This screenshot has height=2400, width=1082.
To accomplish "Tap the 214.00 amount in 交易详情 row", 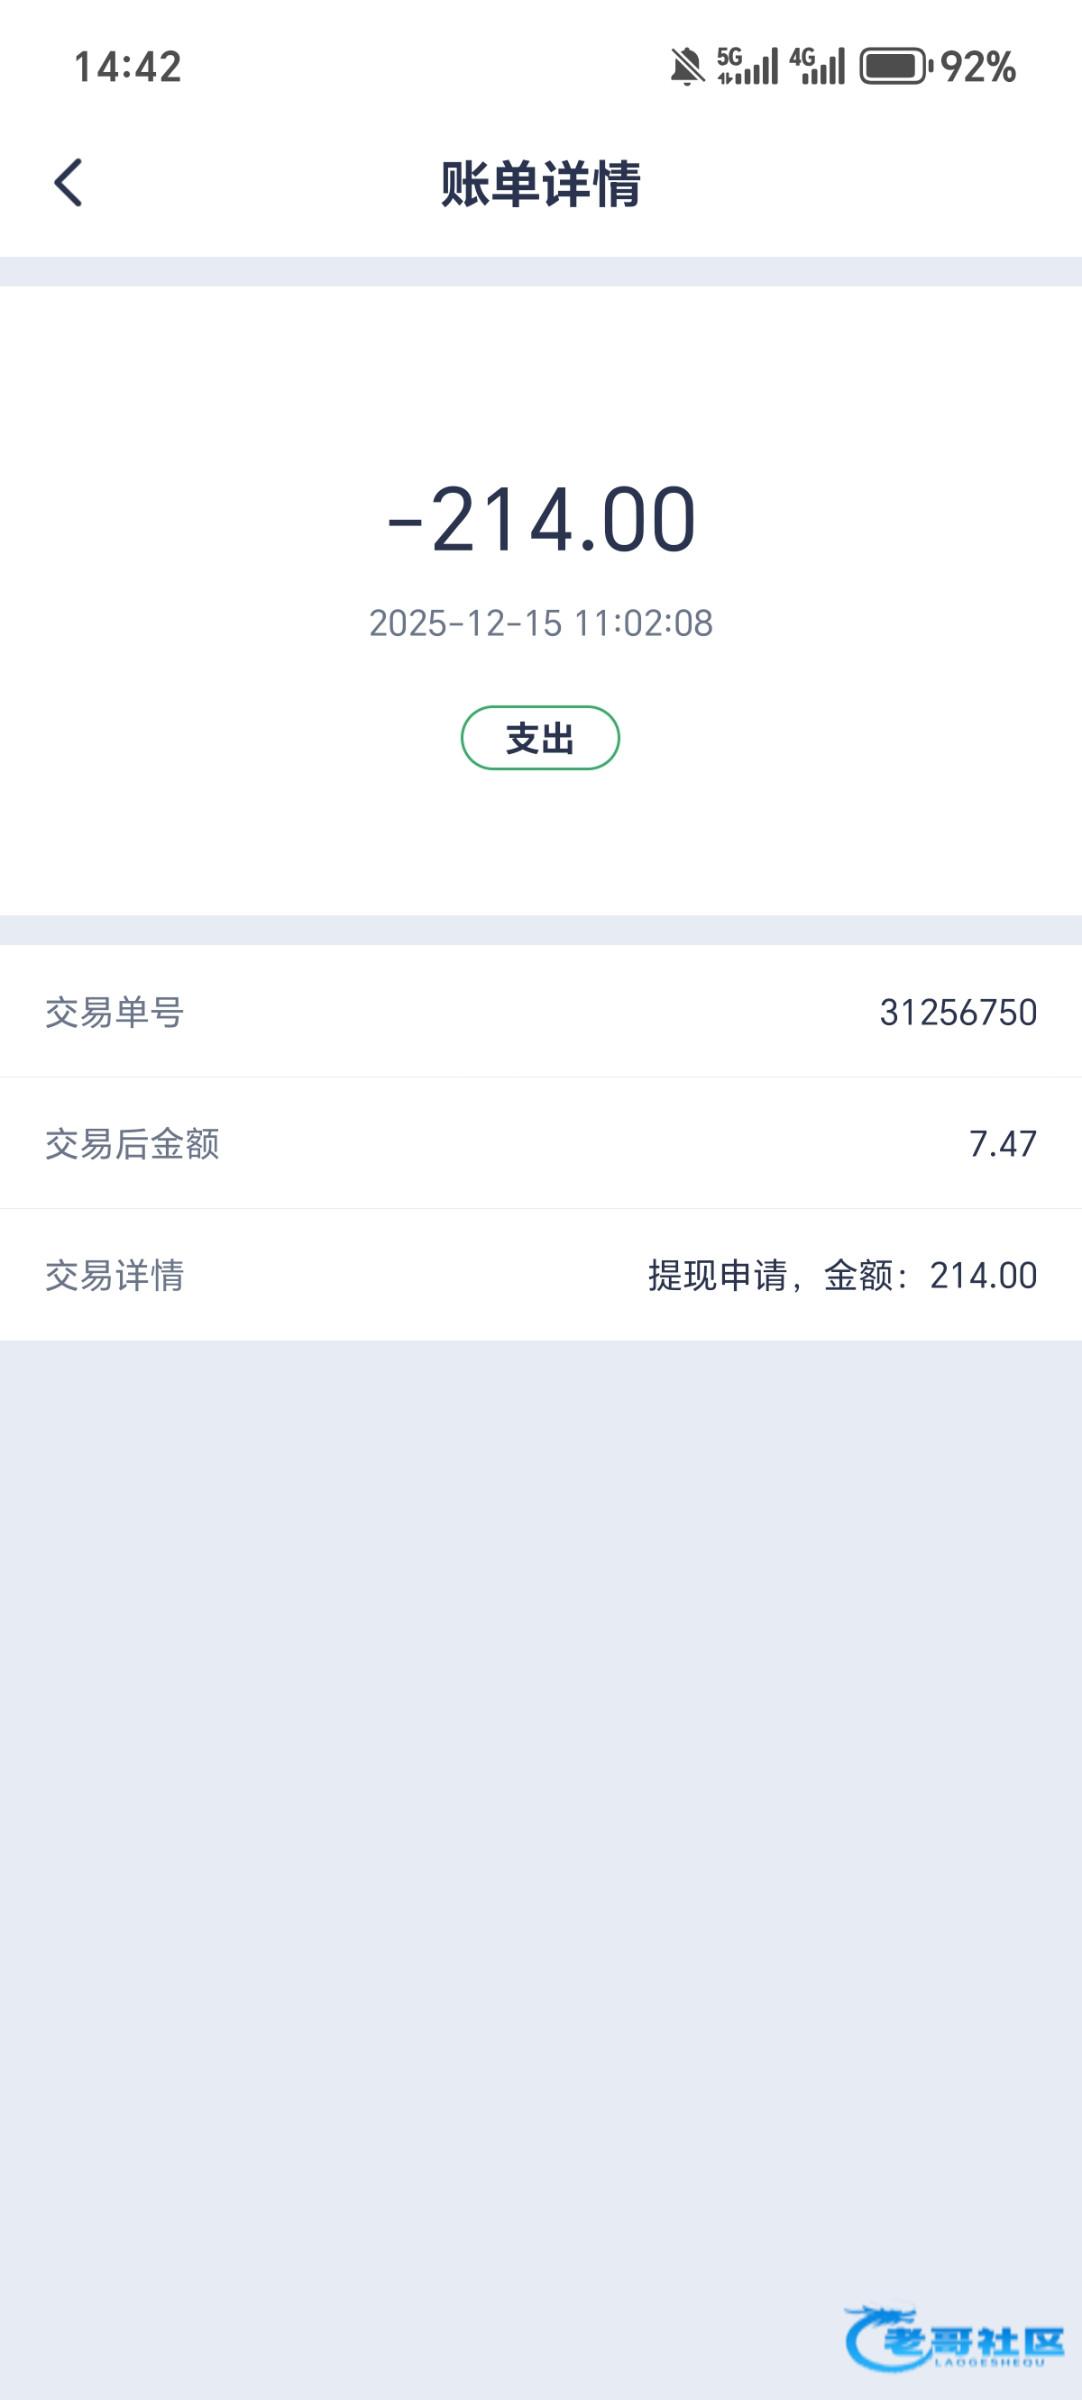I will (x=983, y=1275).
